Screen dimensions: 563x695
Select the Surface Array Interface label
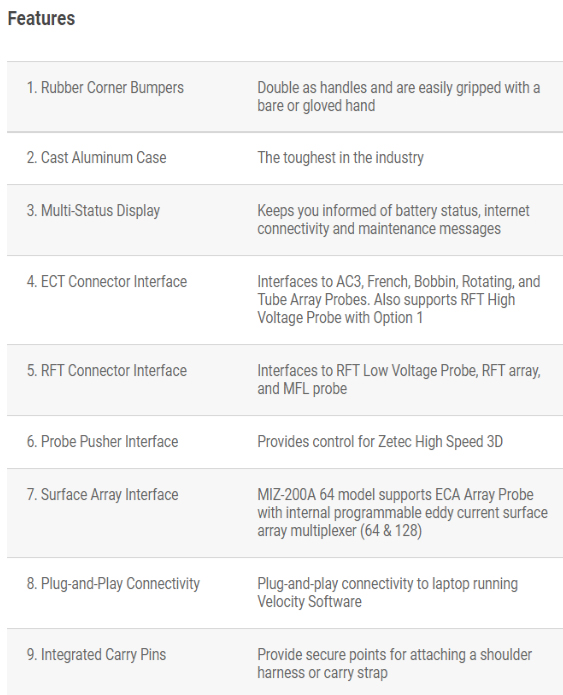point(102,495)
